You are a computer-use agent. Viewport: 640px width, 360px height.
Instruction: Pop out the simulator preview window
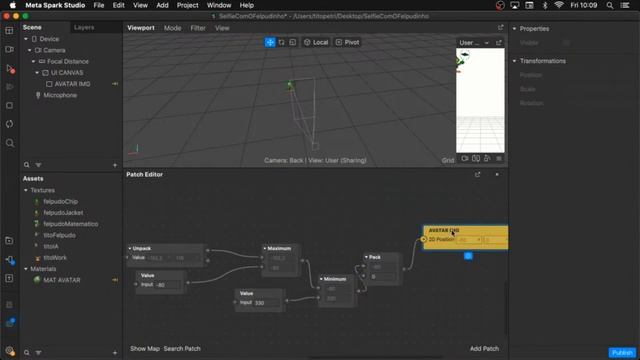(x=499, y=42)
